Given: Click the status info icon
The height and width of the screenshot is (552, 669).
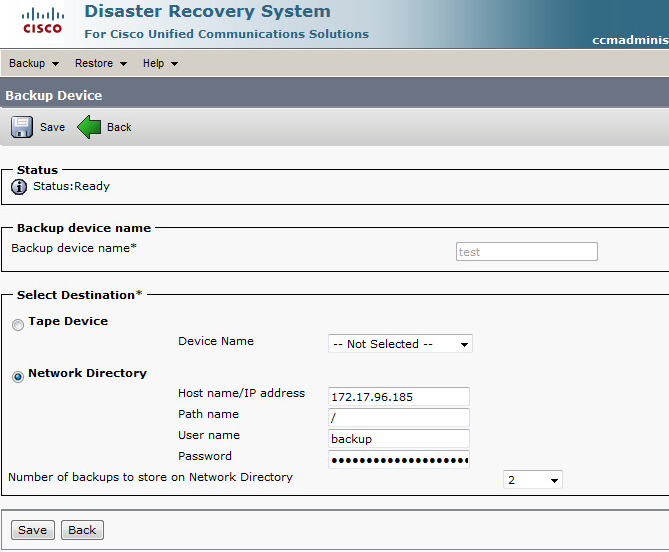Looking at the screenshot, I should [x=19, y=187].
